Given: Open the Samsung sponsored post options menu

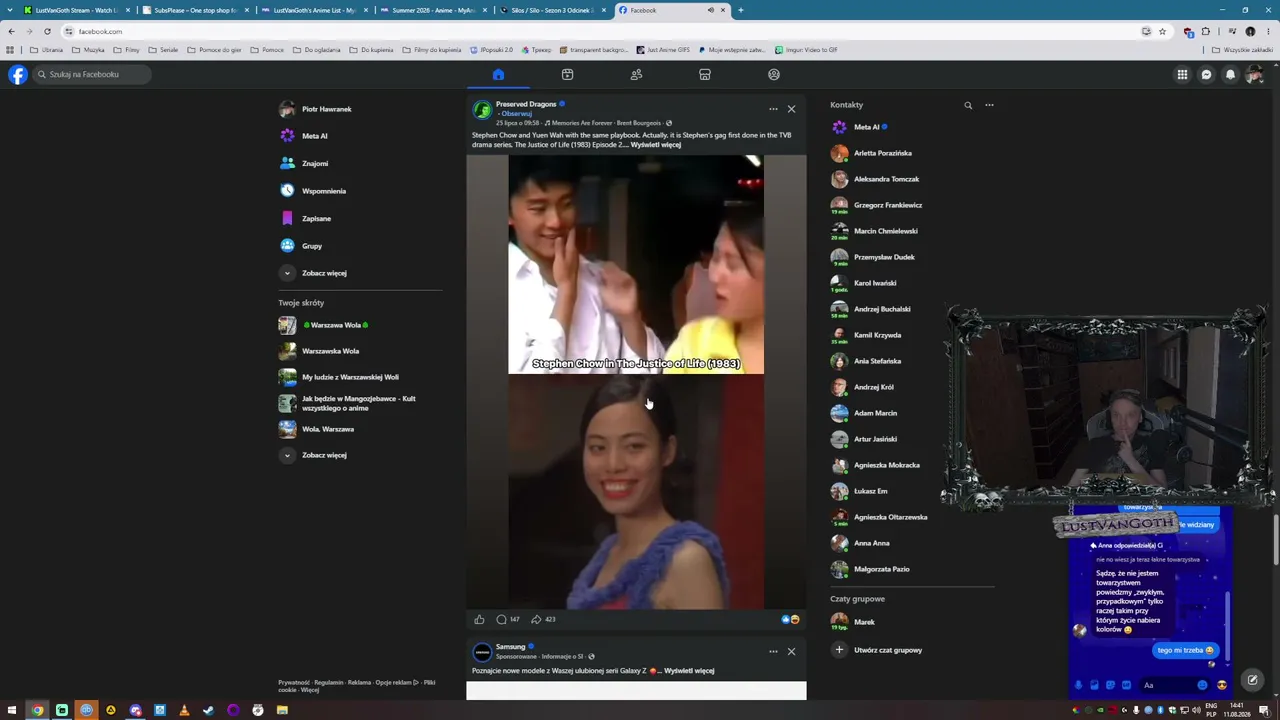Looking at the screenshot, I should coord(773,652).
